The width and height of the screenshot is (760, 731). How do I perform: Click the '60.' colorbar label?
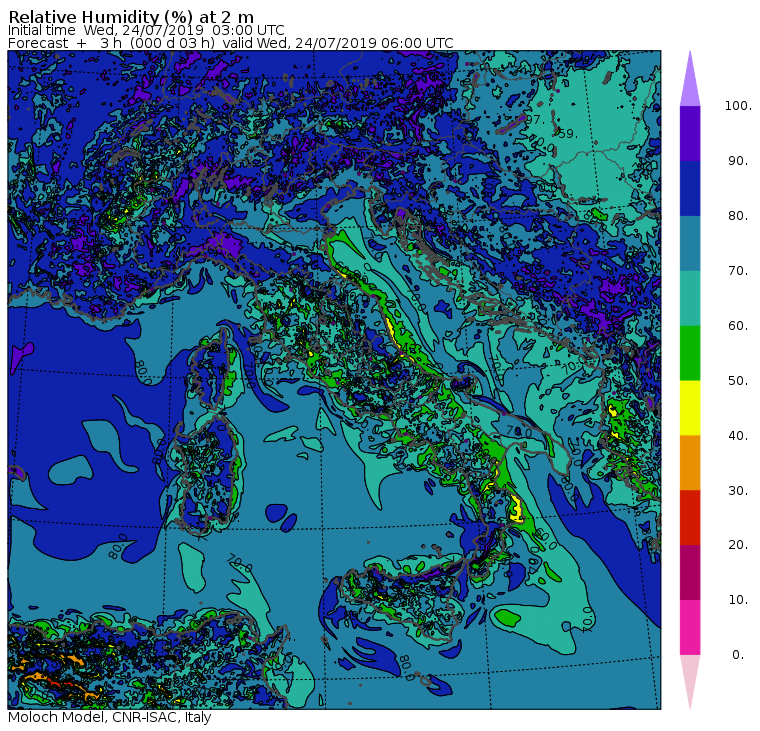[x=738, y=326]
